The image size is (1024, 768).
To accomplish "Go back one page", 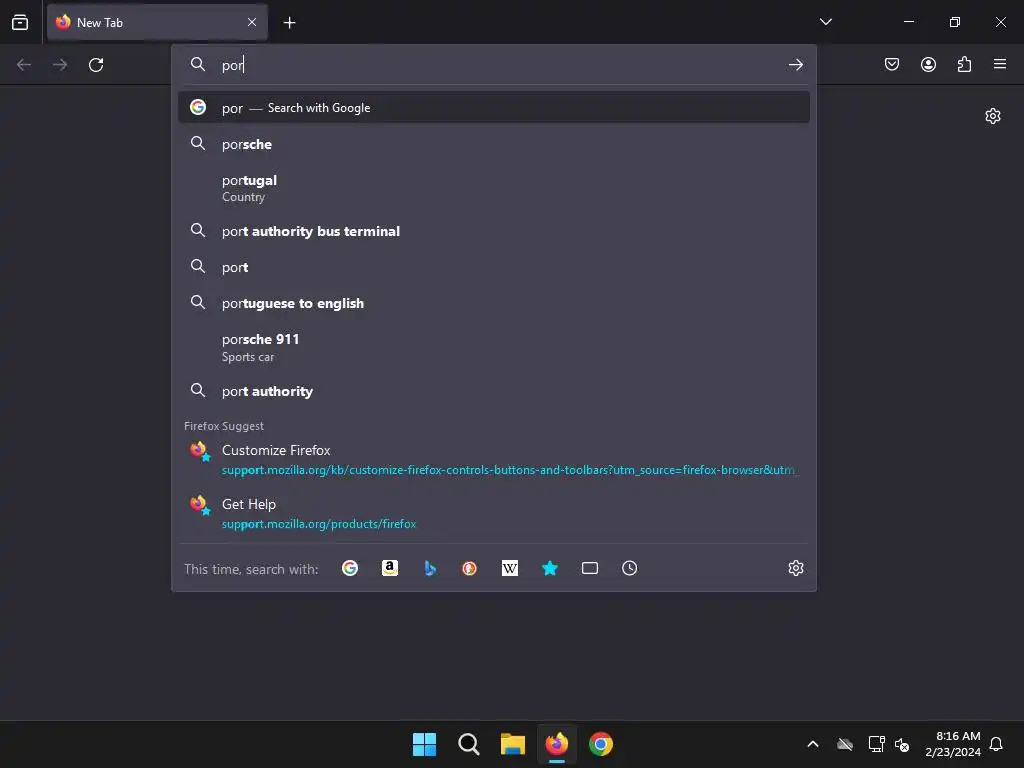I will (x=24, y=65).
